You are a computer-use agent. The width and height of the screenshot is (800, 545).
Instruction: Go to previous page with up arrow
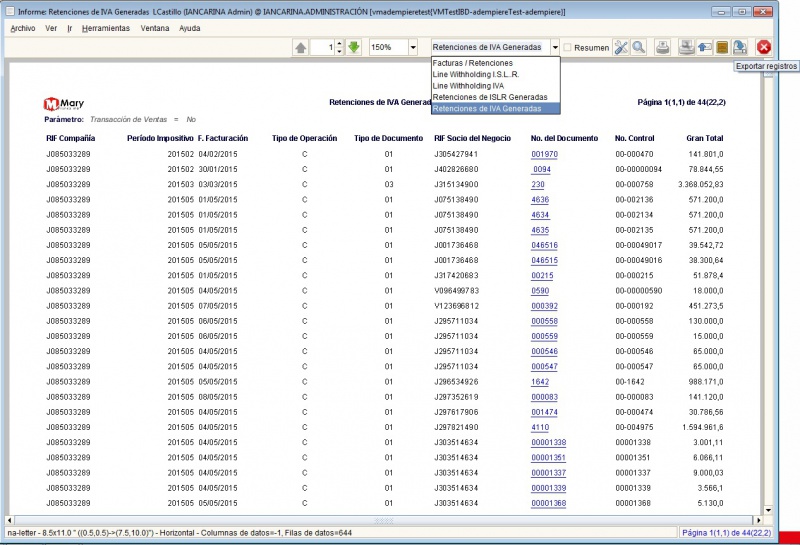pos(301,47)
